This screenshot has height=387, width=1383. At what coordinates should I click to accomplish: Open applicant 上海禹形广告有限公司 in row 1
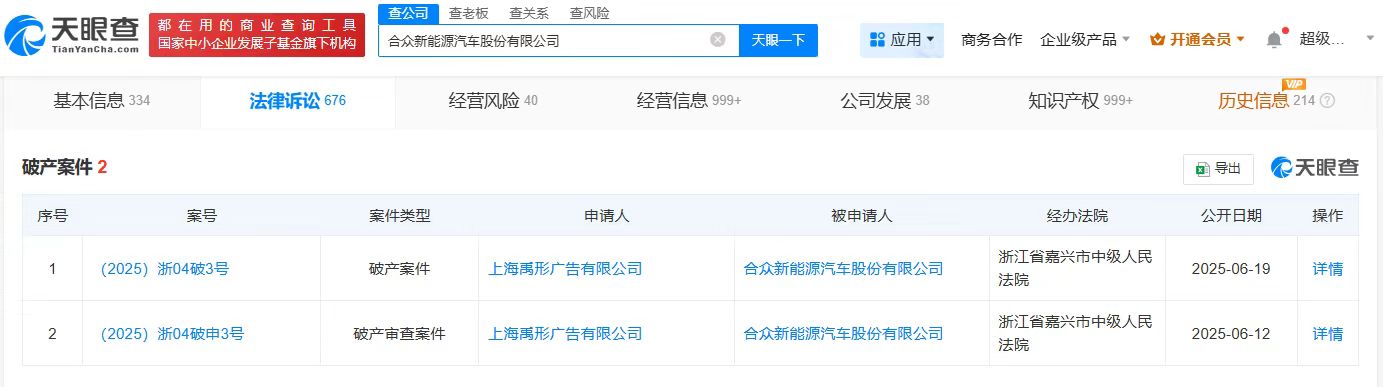[564, 268]
